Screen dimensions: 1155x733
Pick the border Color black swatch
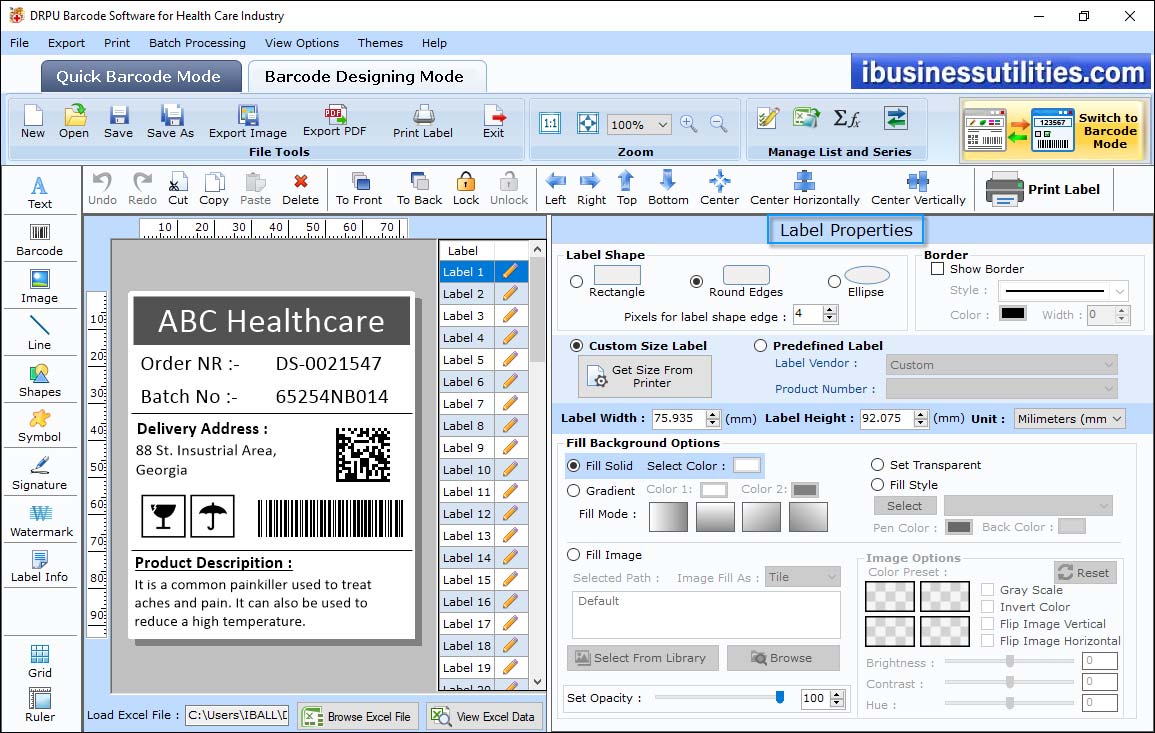coord(1013,314)
